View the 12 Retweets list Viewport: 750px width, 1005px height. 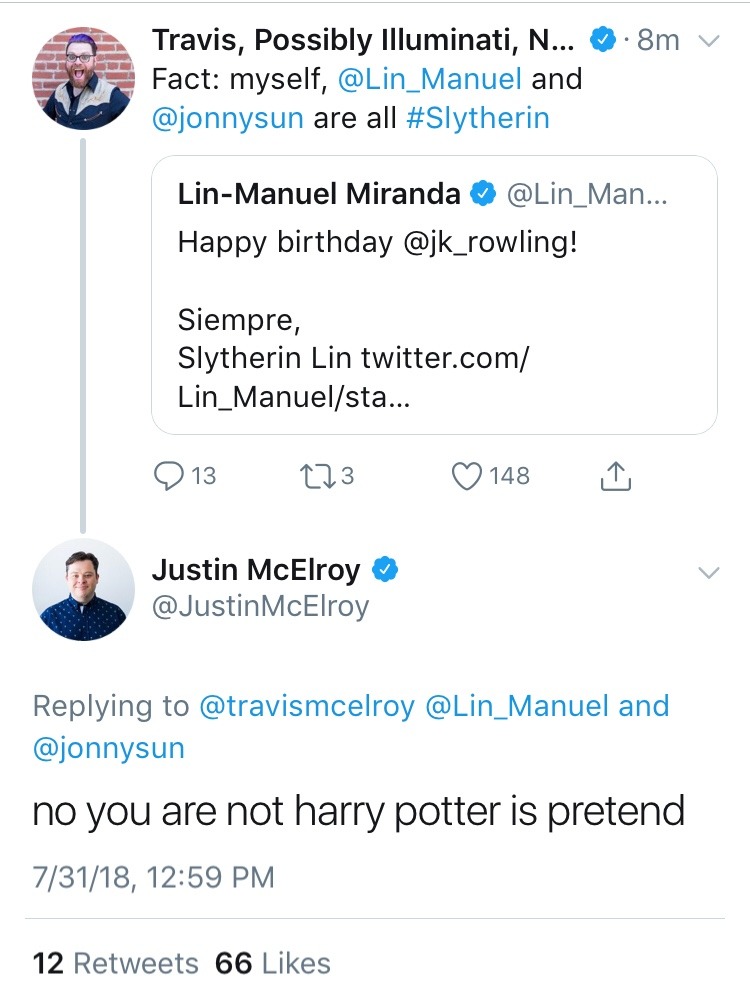tap(116, 963)
